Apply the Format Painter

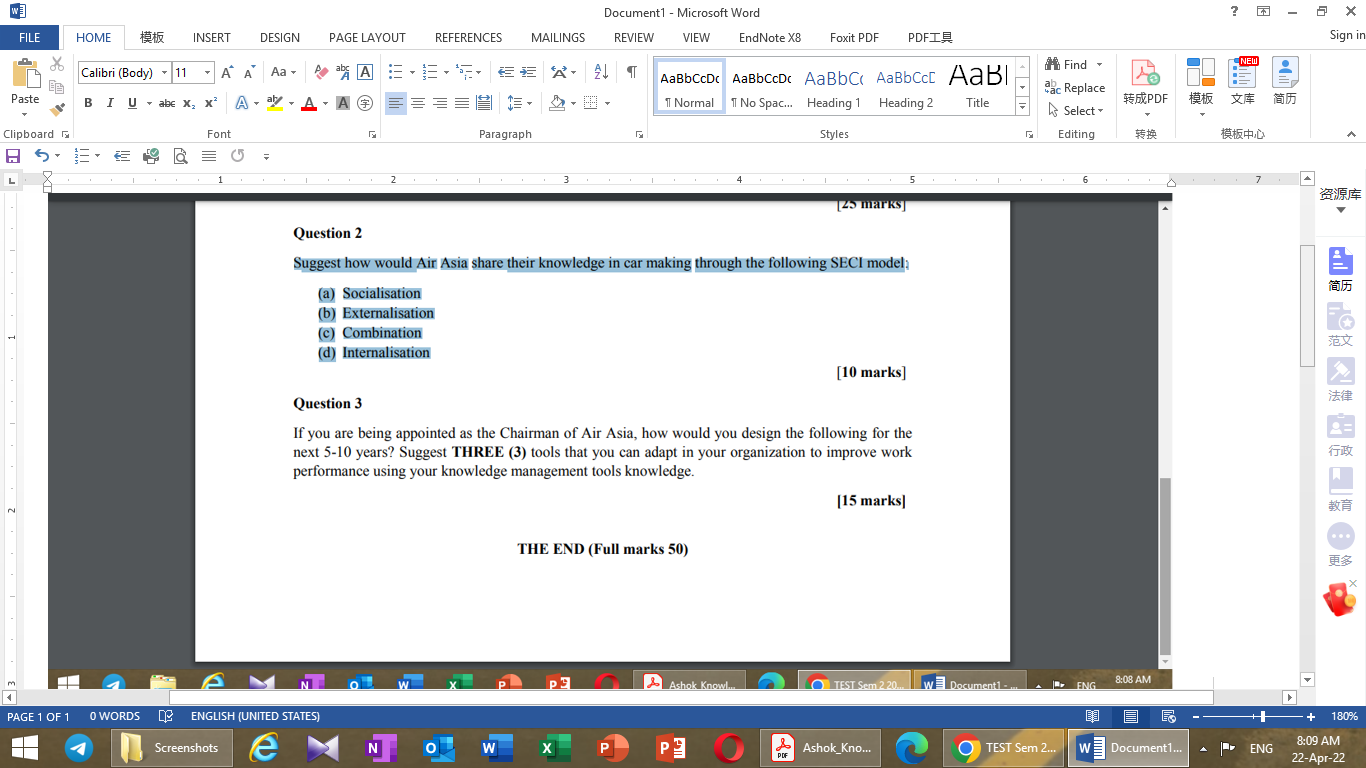click(57, 110)
